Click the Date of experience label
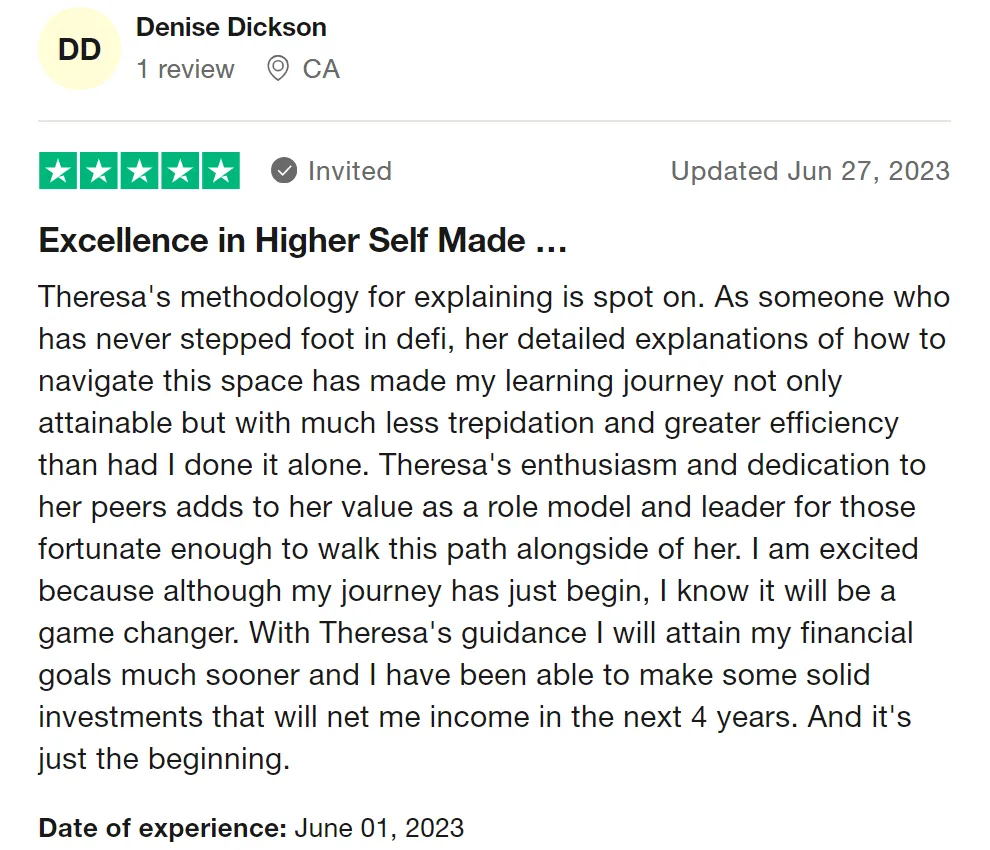The width and height of the screenshot is (990, 850). click(x=163, y=828)
